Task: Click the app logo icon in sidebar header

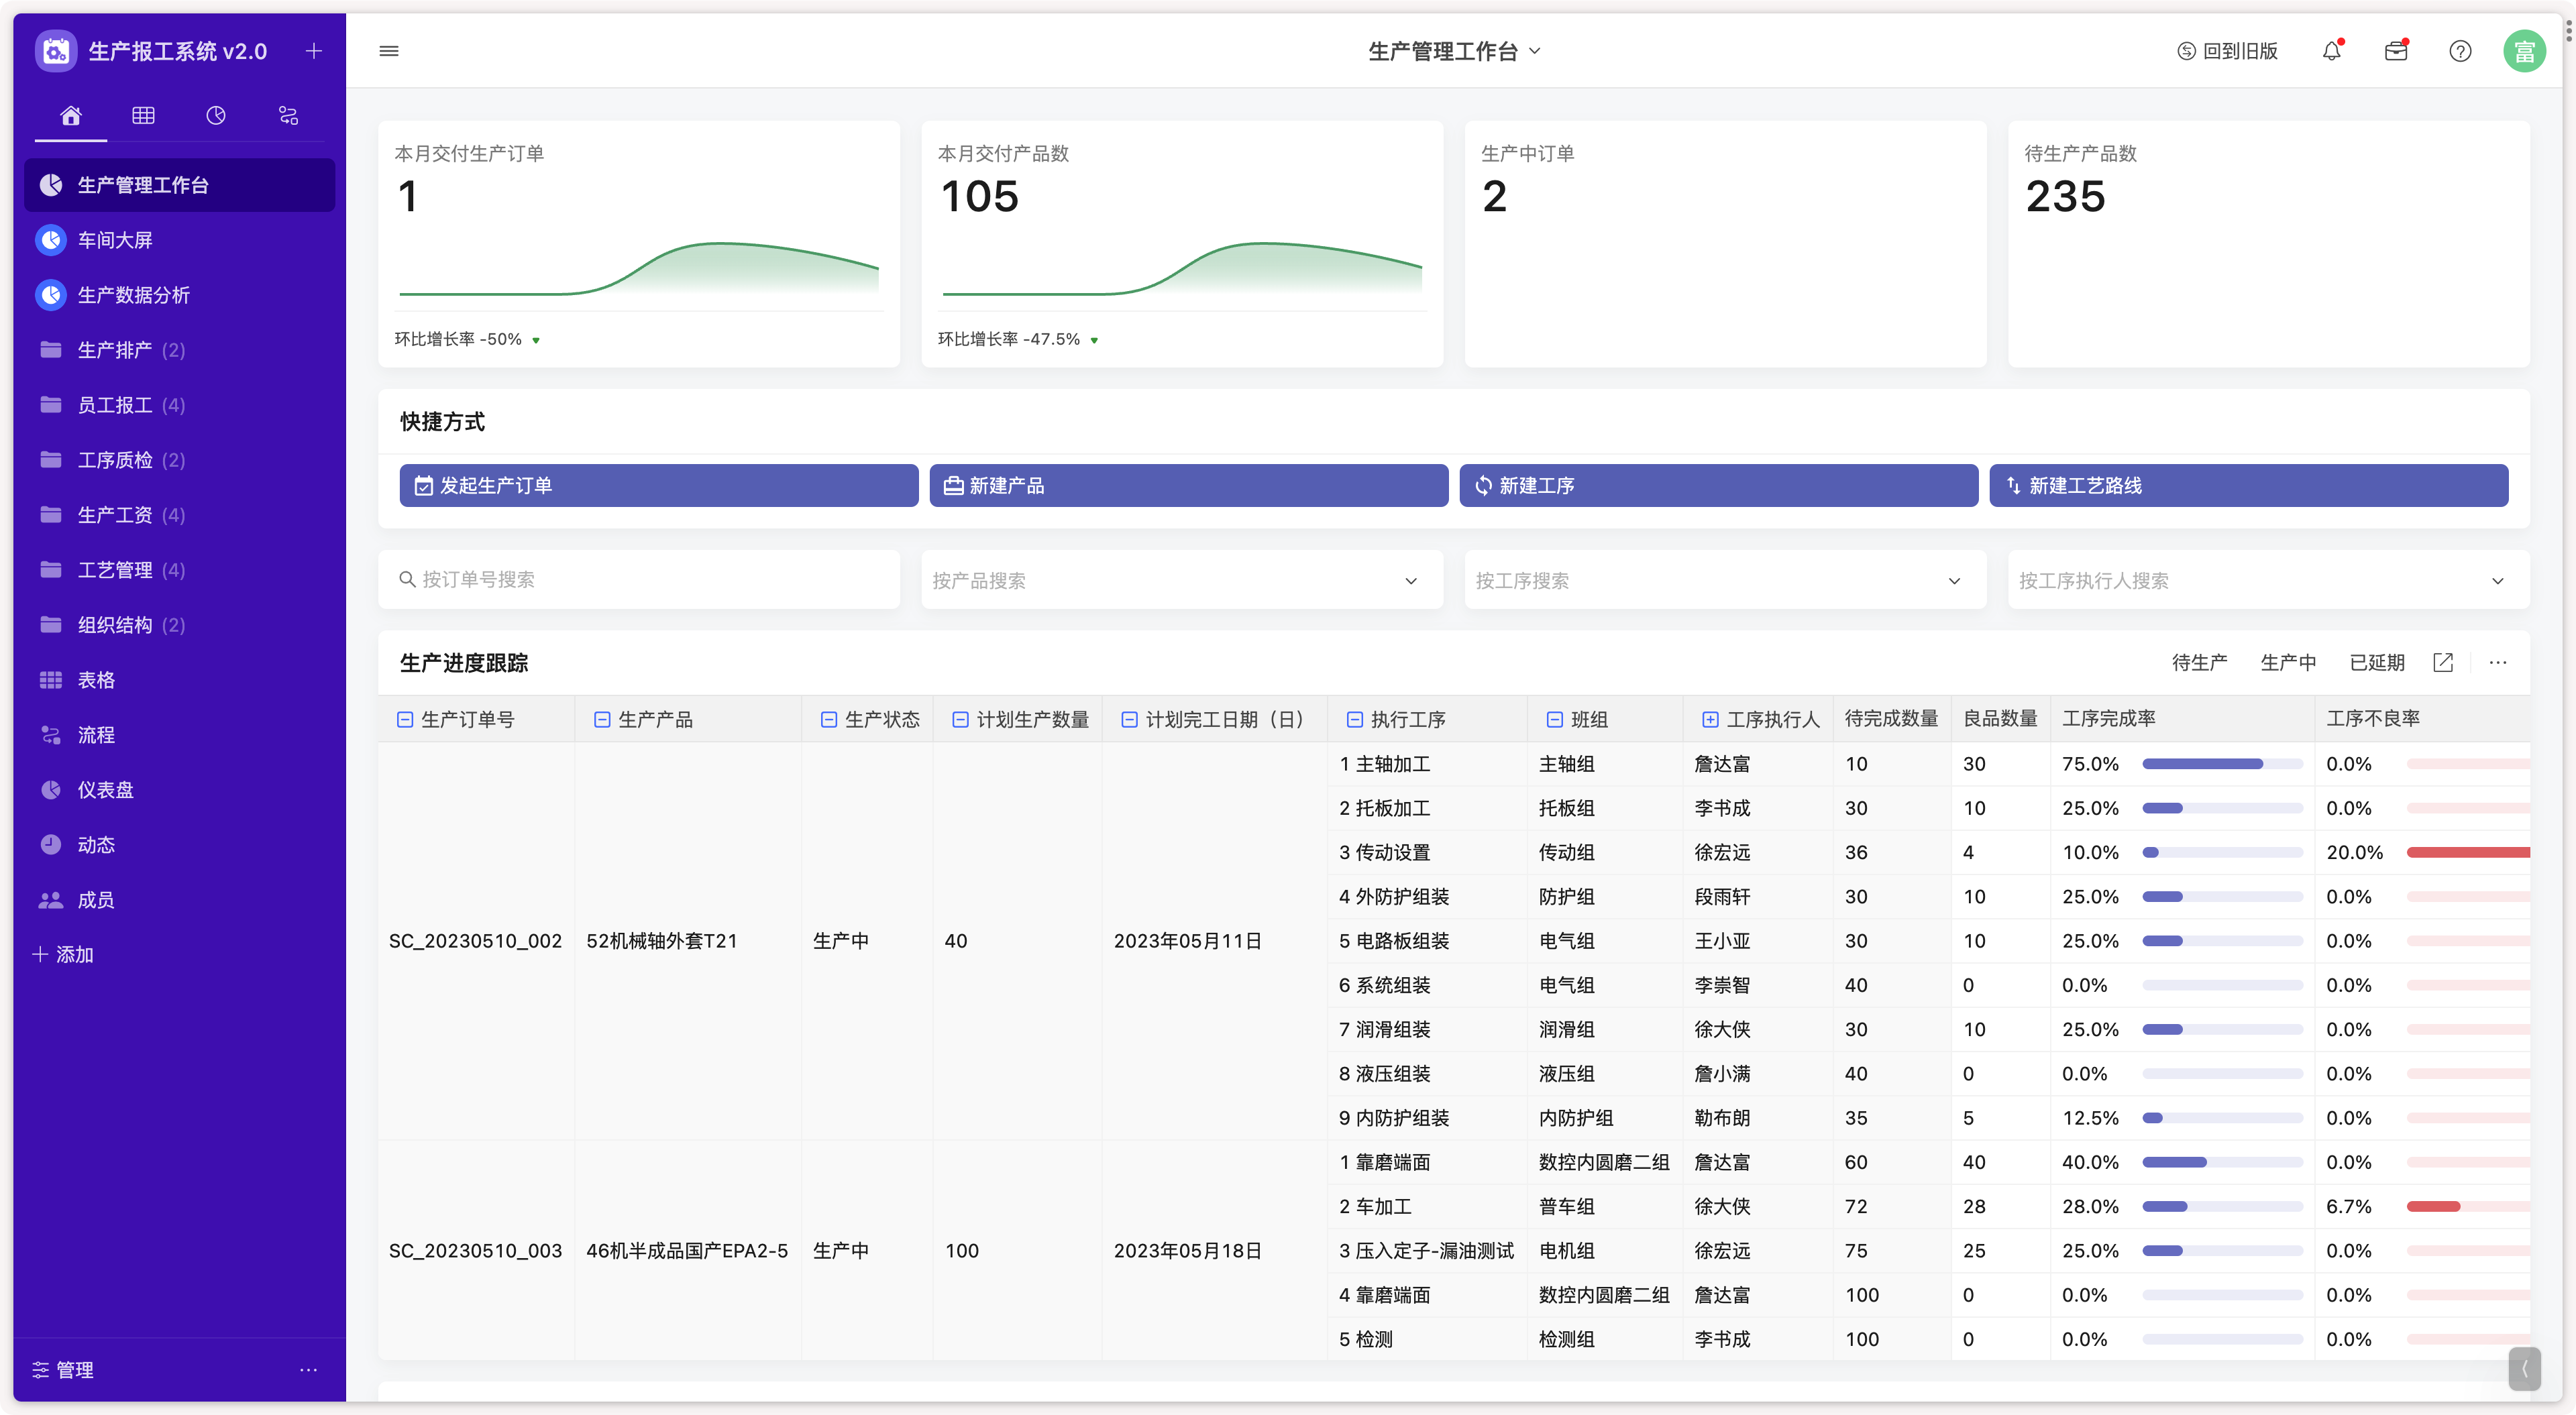Action: [56, 51]
